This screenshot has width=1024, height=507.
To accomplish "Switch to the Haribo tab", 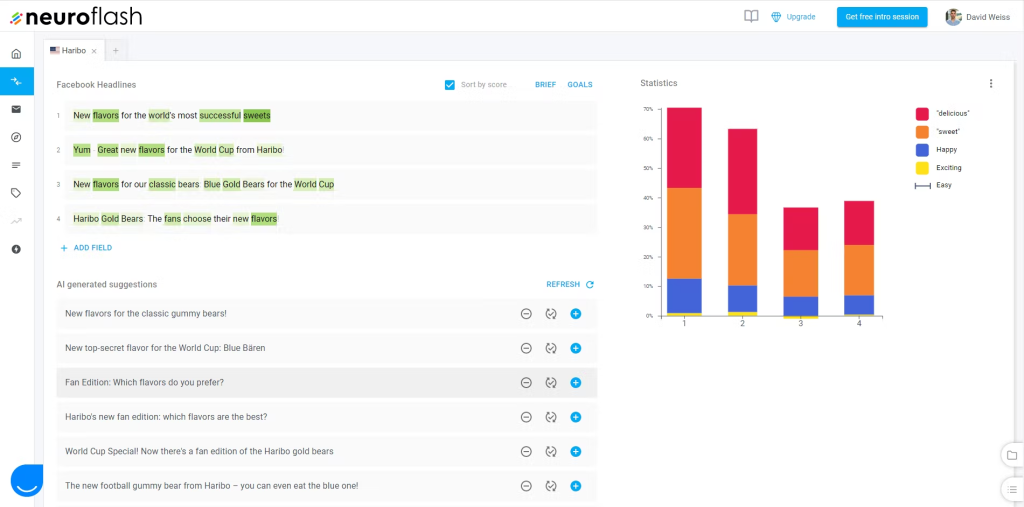I will pyautogui.click(x=70, y=50).
